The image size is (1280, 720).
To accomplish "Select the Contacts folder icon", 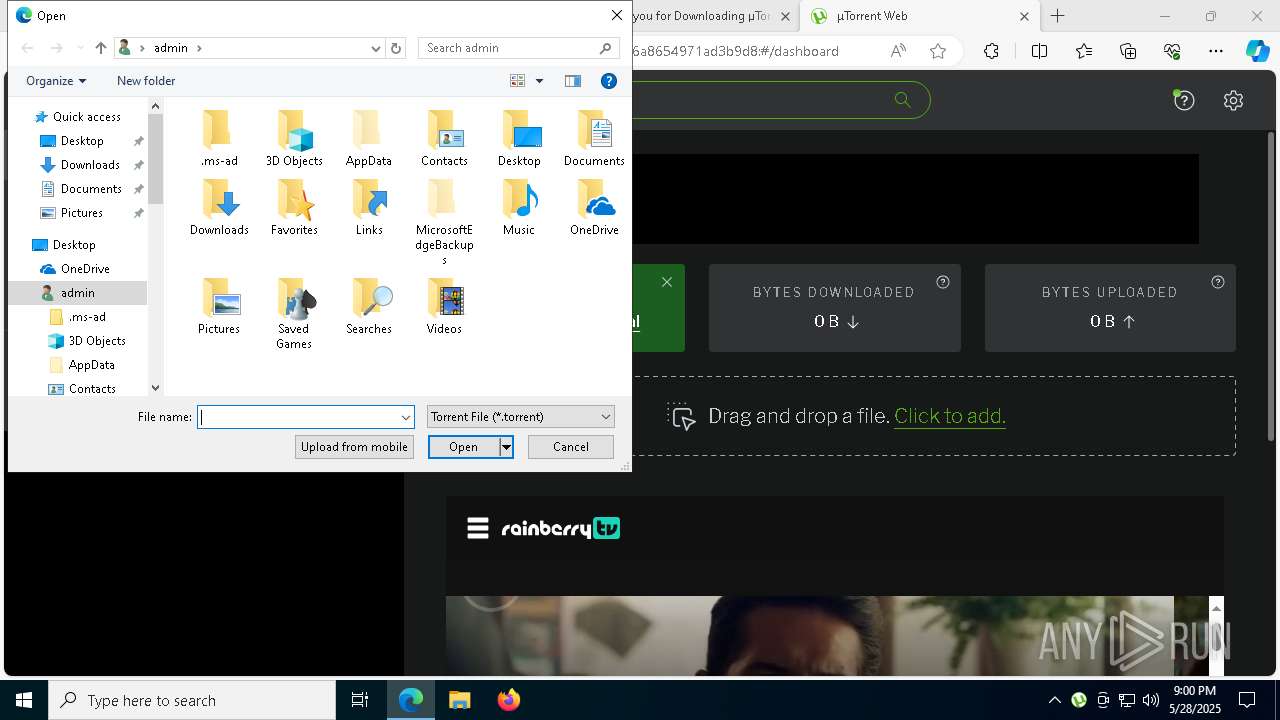I will click(444, 130).
